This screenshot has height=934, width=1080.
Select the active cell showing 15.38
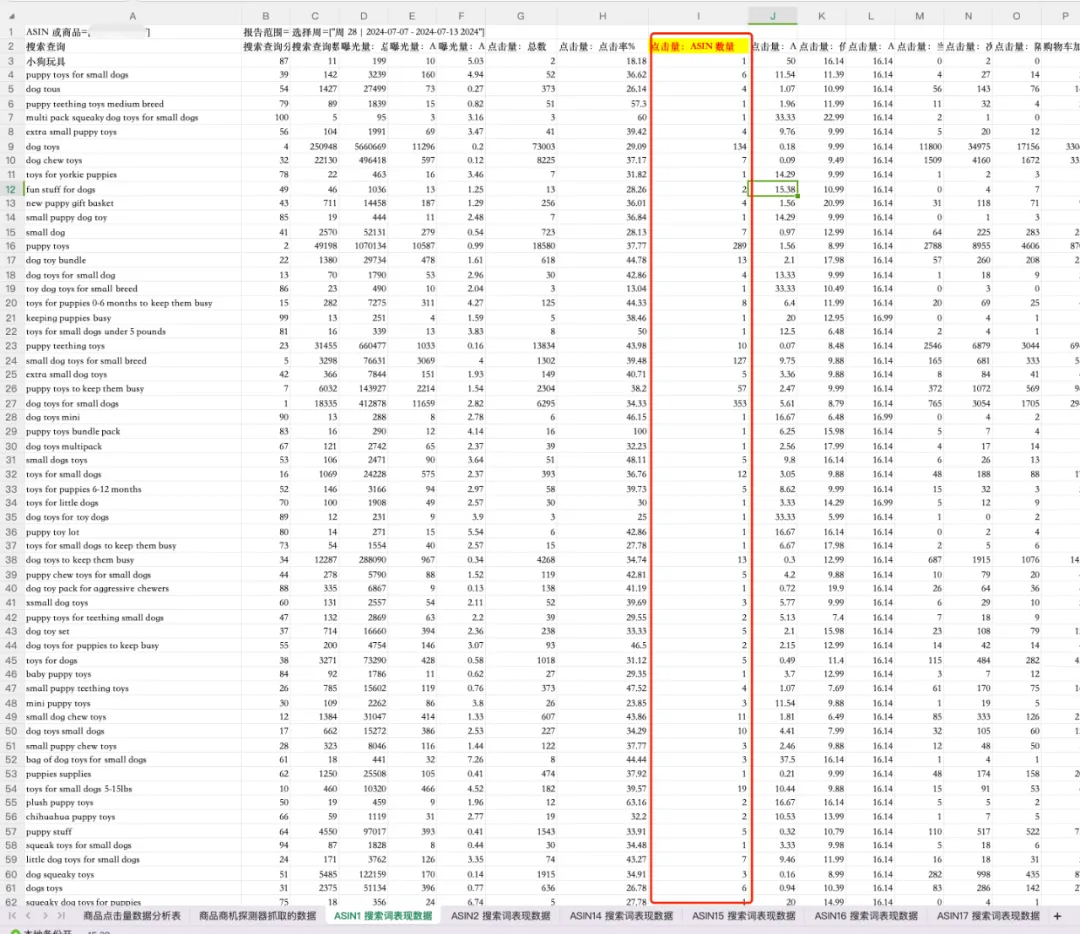click(x=773, y=189)
